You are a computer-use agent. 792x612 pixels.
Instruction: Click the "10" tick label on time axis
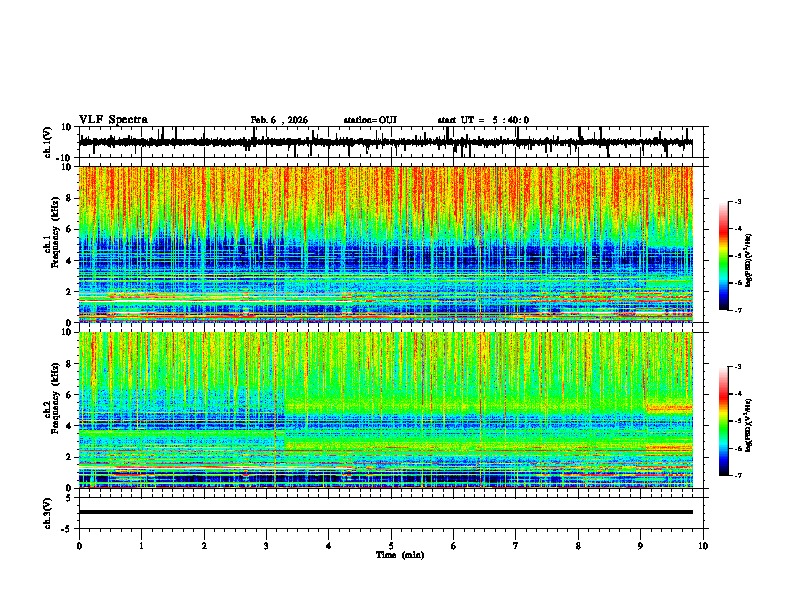[703, 546]
